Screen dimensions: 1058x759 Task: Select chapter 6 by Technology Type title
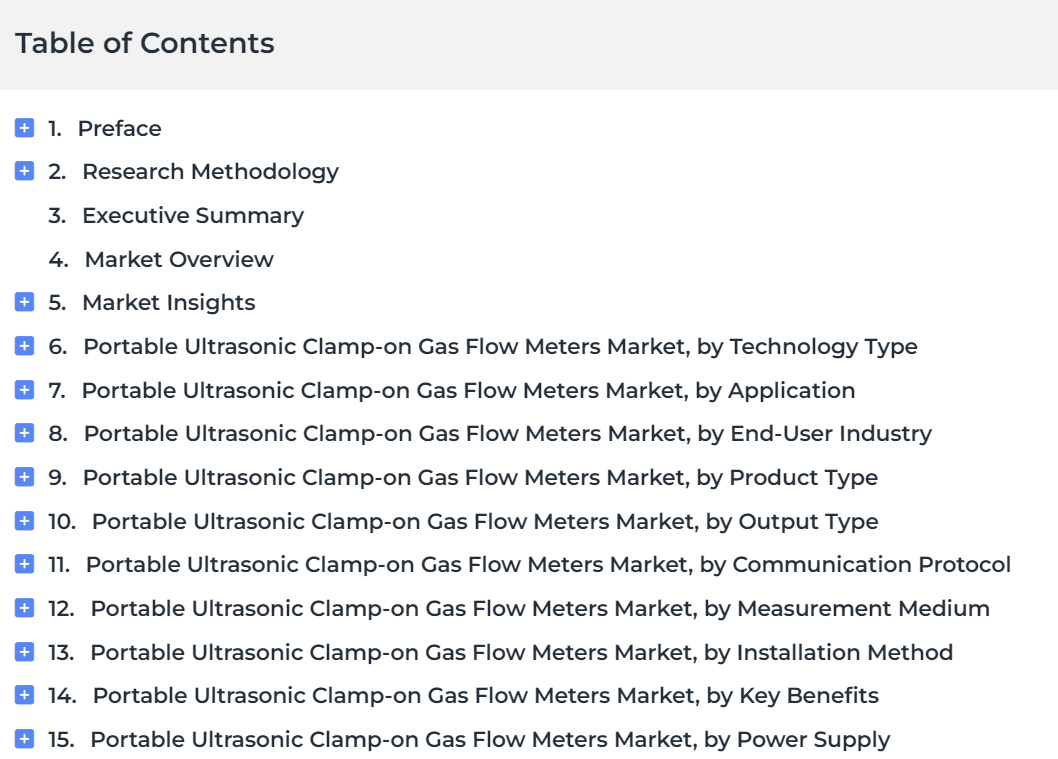(x=500, y=347)
